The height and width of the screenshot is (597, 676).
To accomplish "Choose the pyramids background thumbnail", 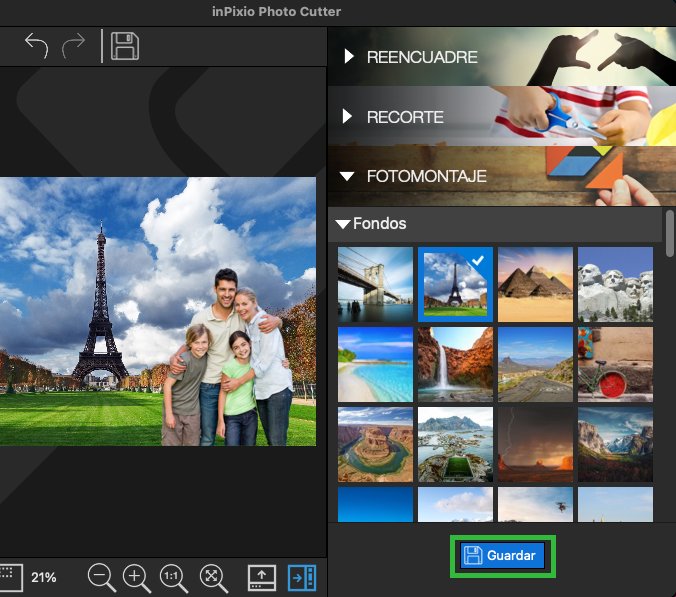I will (535, 284).
